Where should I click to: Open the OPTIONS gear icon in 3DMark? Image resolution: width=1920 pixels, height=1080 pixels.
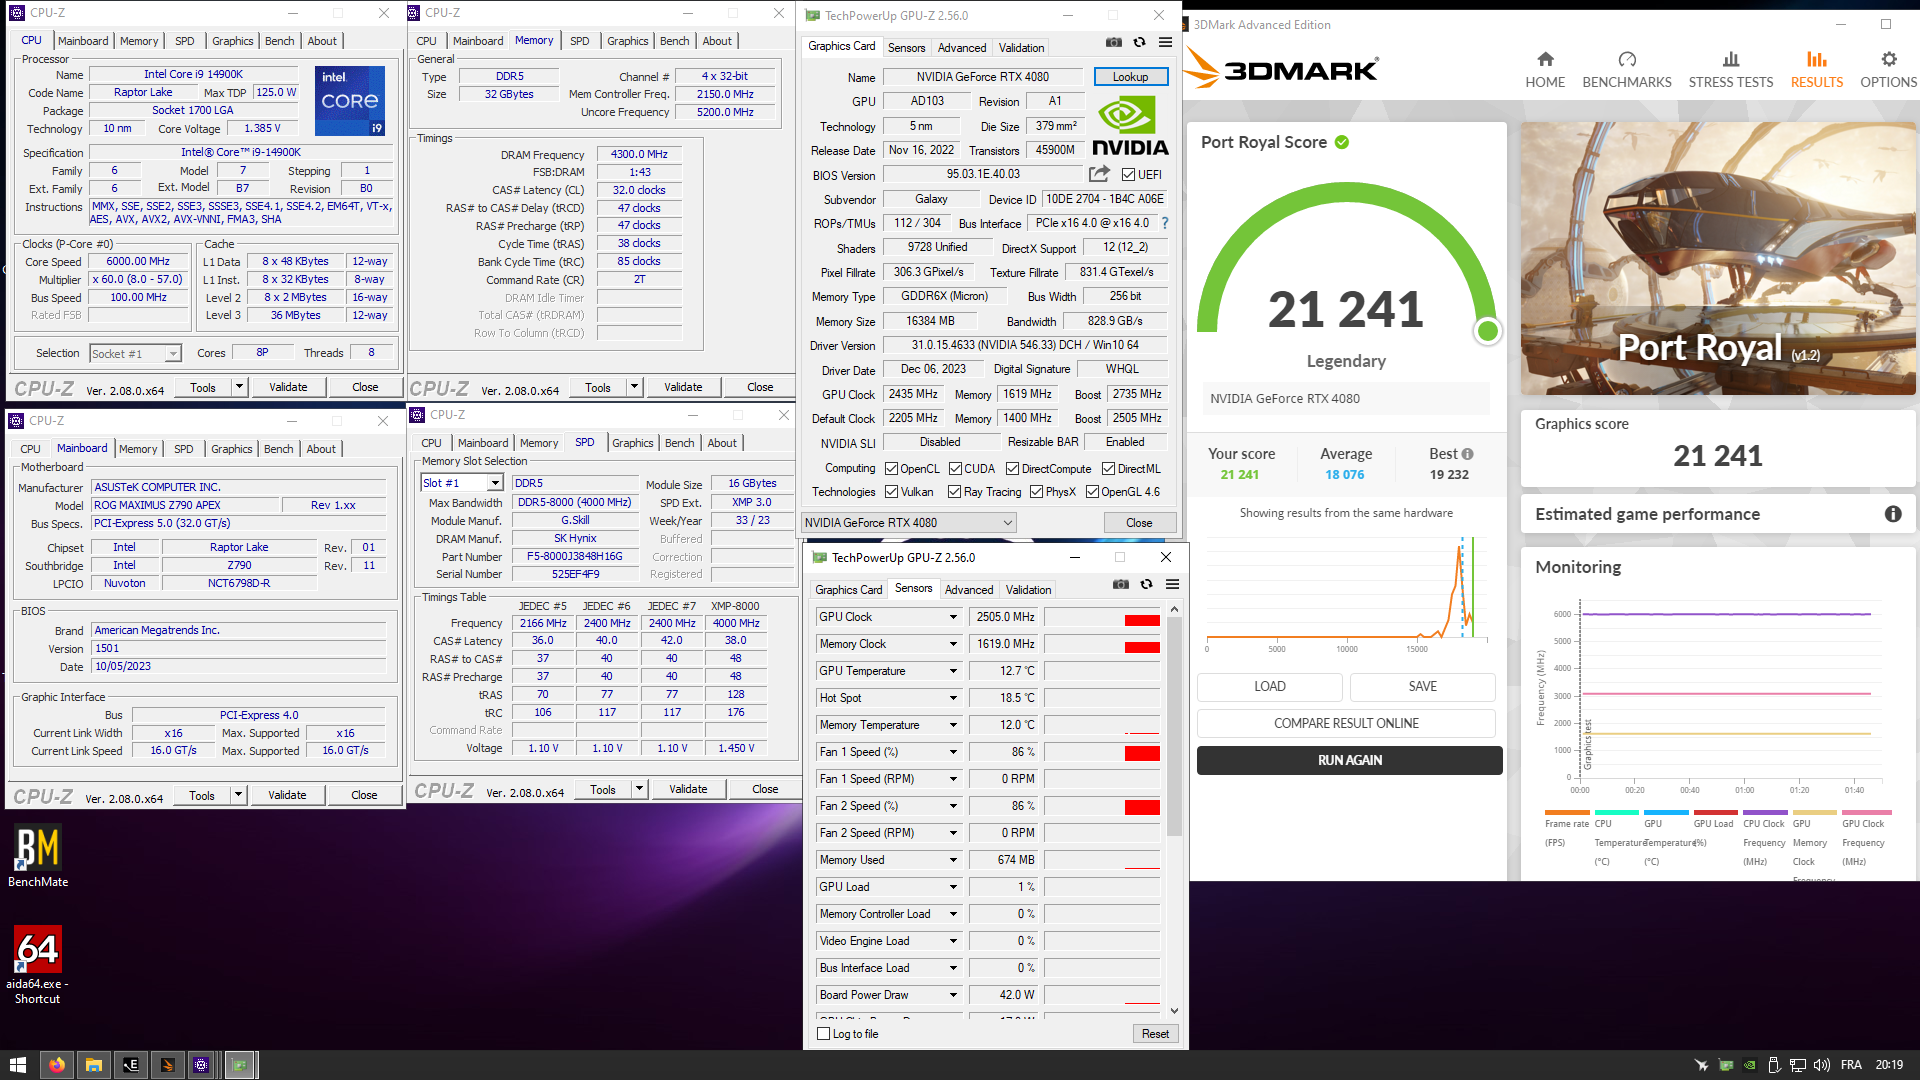[1888, 60]
